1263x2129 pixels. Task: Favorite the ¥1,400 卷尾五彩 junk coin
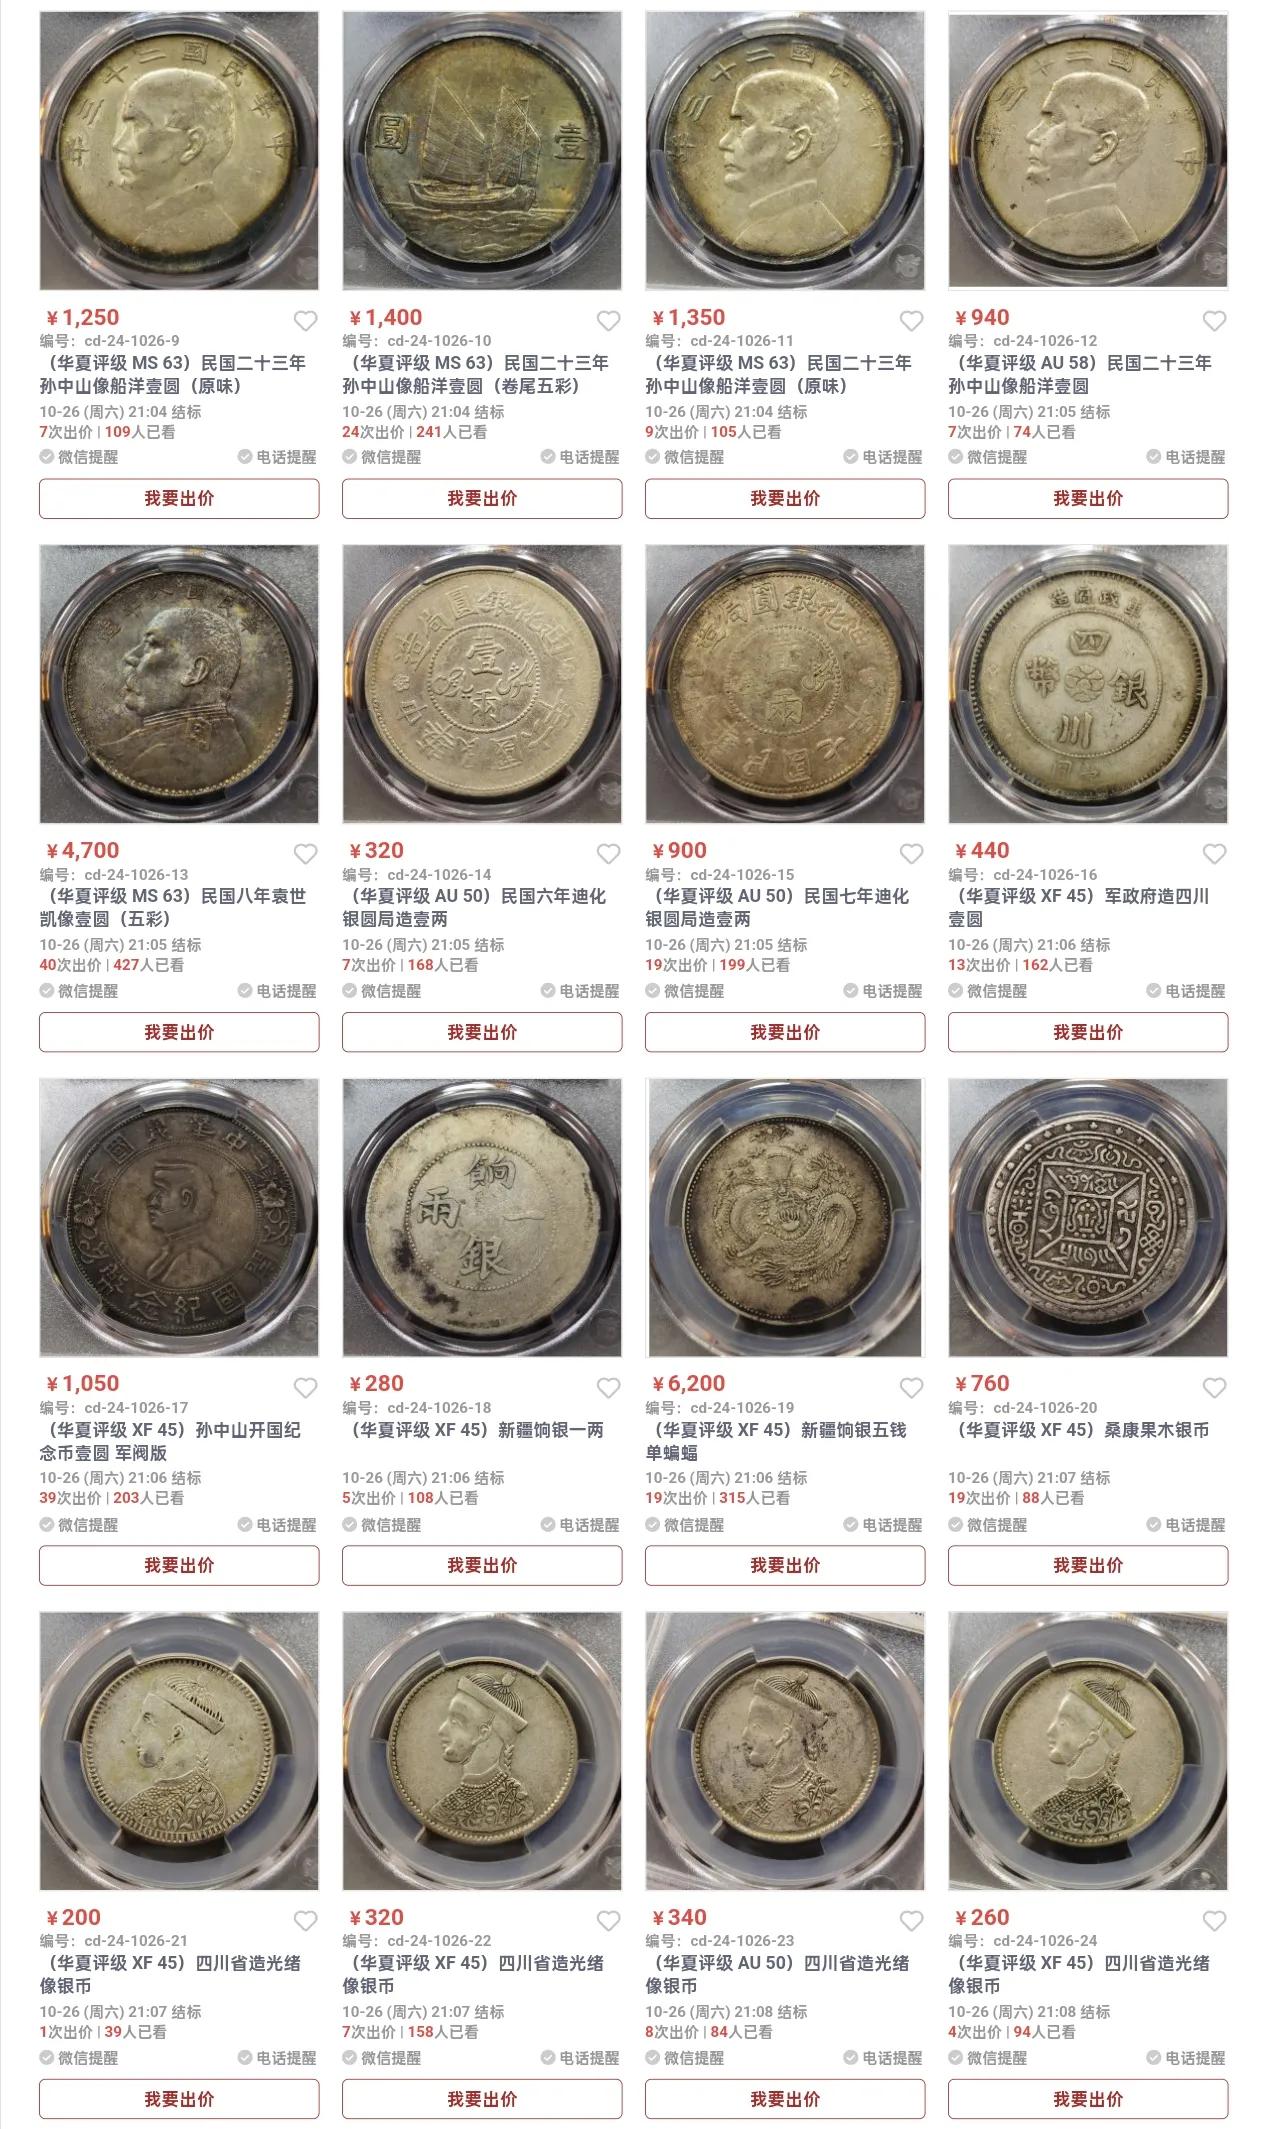608,321
